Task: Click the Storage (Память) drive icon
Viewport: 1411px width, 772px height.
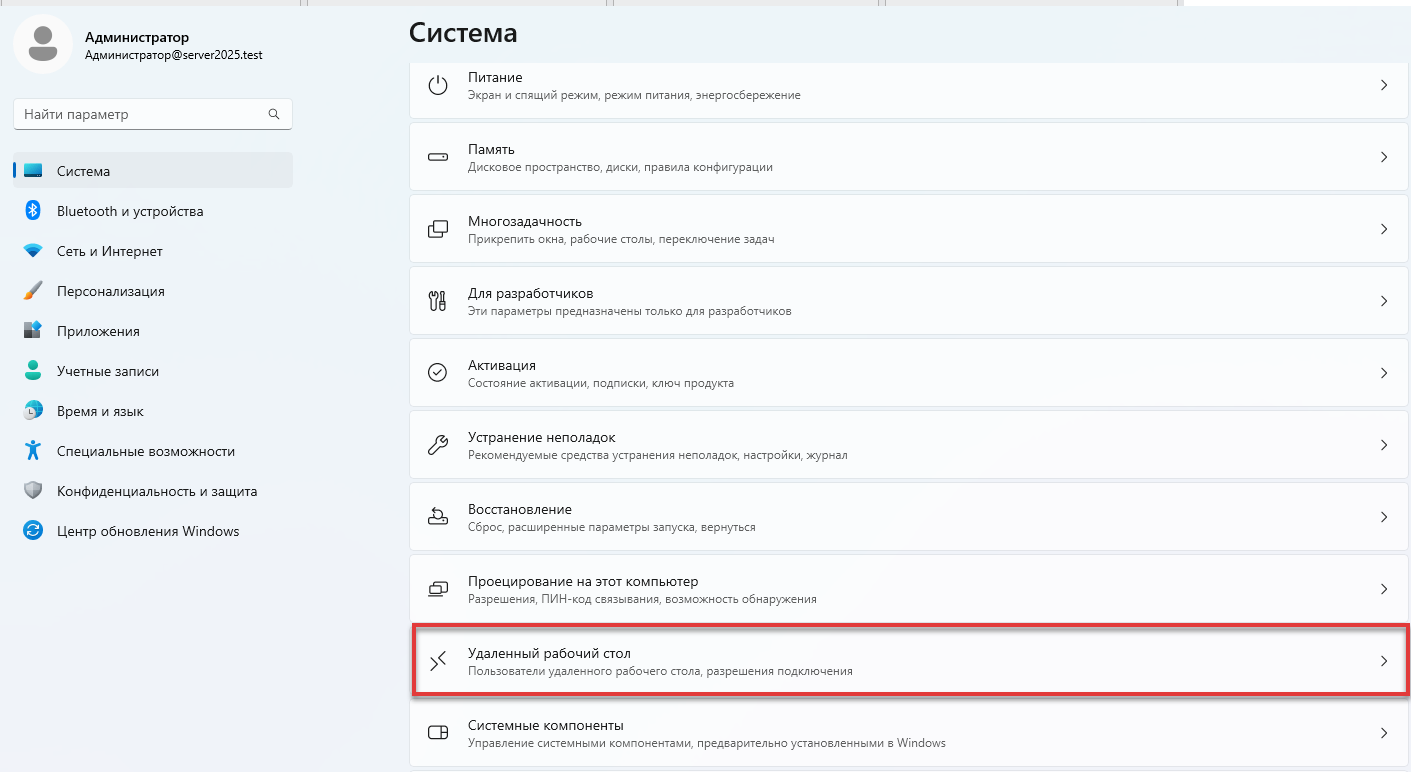Action: tap(437, 157)
